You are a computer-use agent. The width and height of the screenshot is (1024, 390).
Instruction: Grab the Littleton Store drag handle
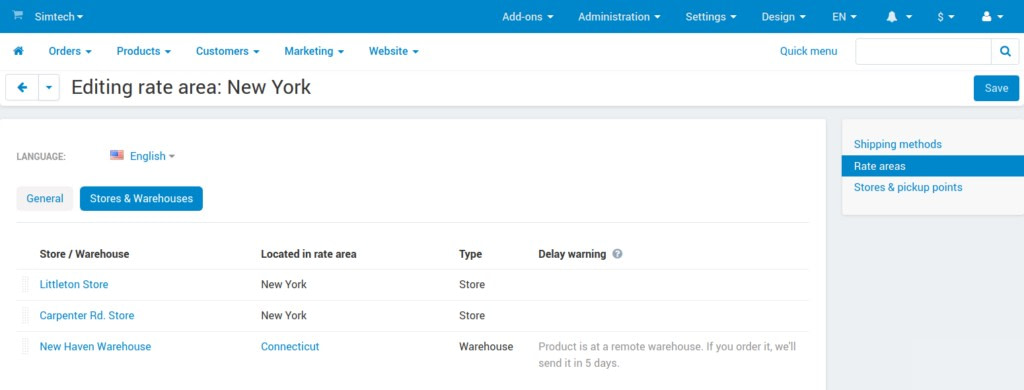25,285
